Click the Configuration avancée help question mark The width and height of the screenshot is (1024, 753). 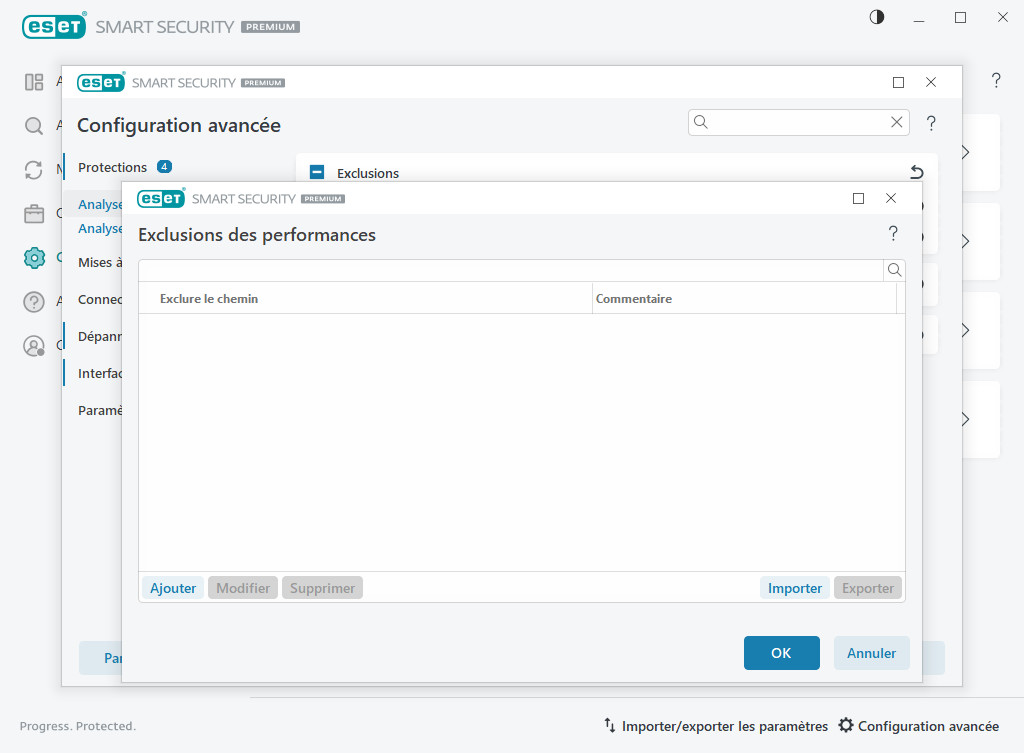pyautogui.click(x=931, y=123)
